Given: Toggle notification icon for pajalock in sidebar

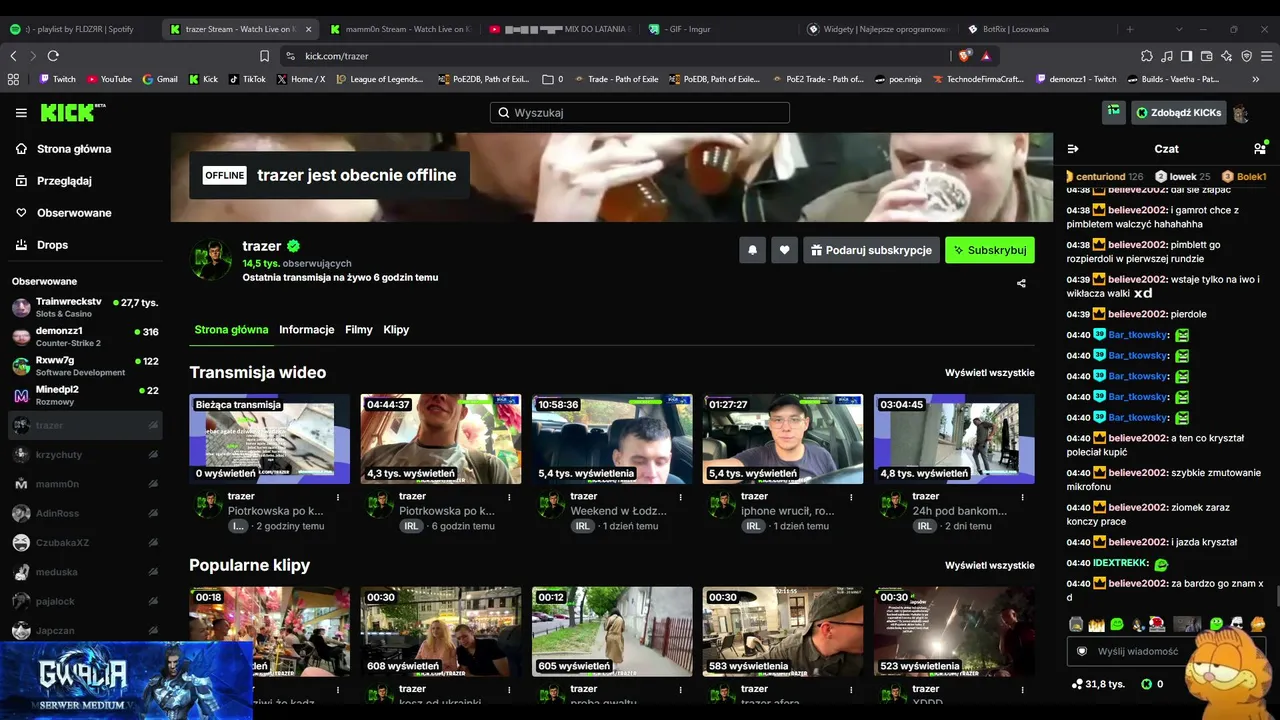Looking at the screenshot, I should (x=153, y=602).
